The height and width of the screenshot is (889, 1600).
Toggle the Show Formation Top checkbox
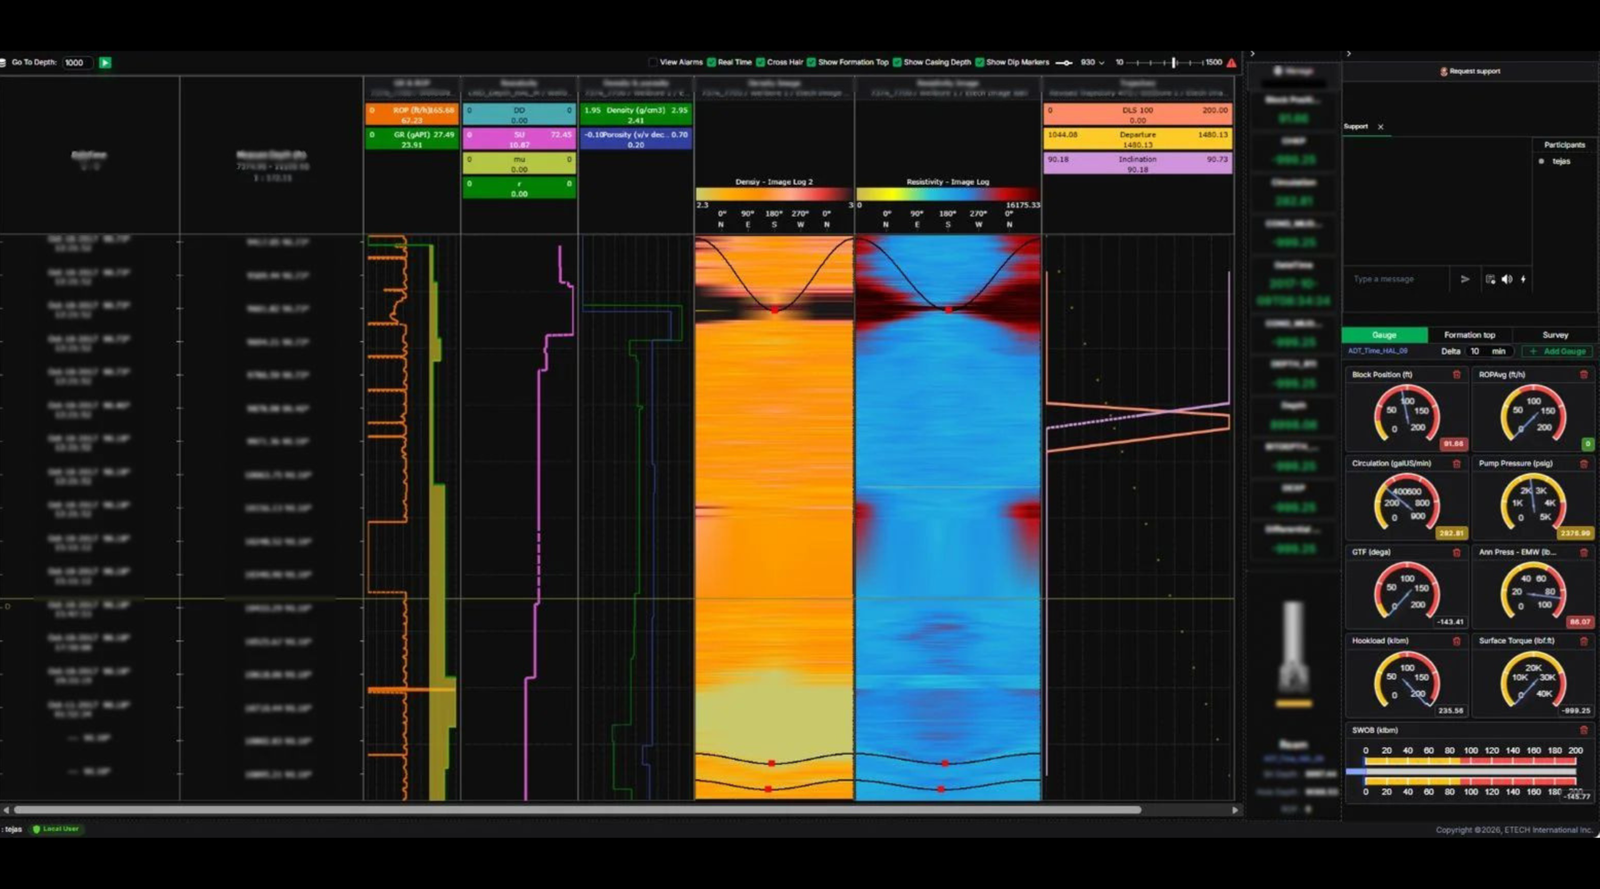pyautogui.click(x=812, y=62)
